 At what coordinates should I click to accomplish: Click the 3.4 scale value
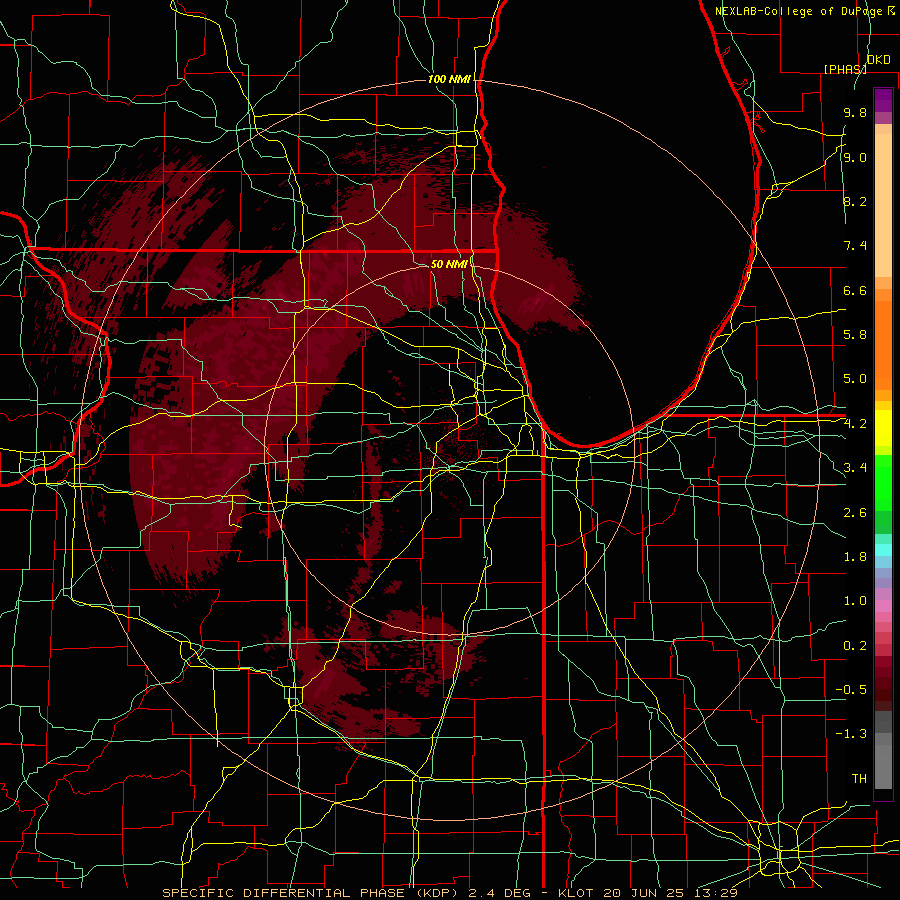pos(855,468)
